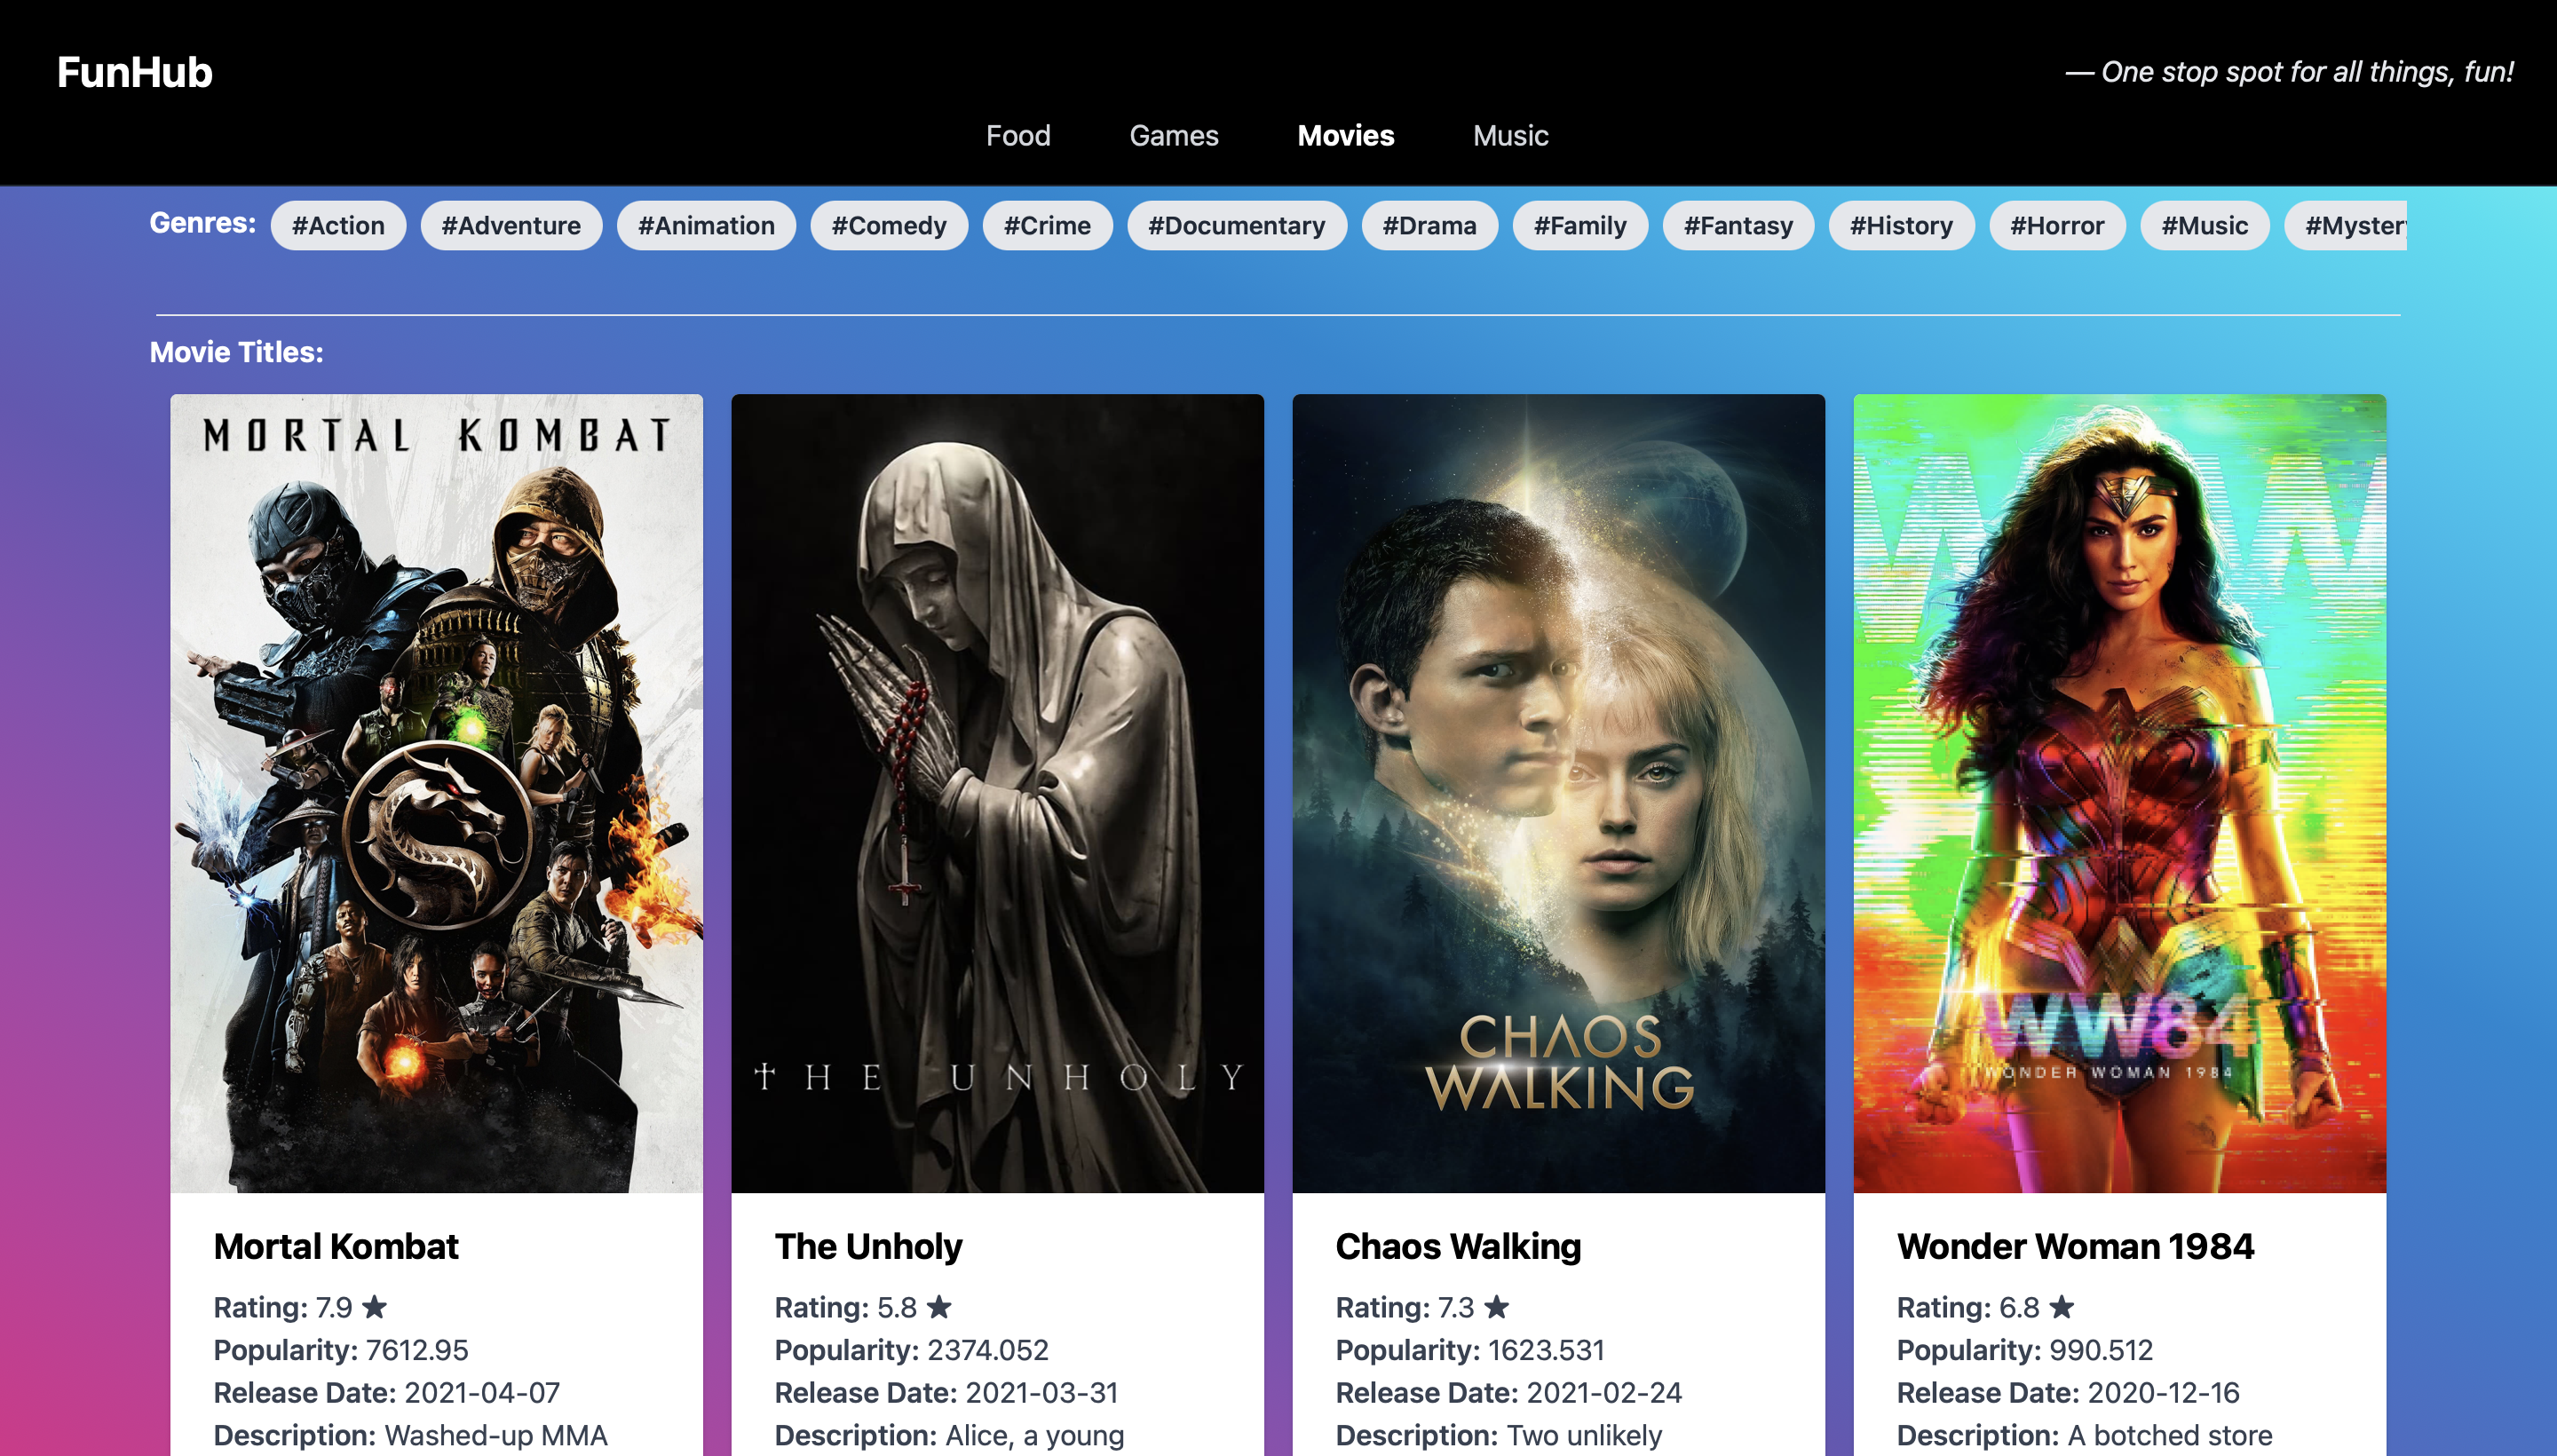
Task: Select the #Adventure genre chip
Action: point(511,226)
